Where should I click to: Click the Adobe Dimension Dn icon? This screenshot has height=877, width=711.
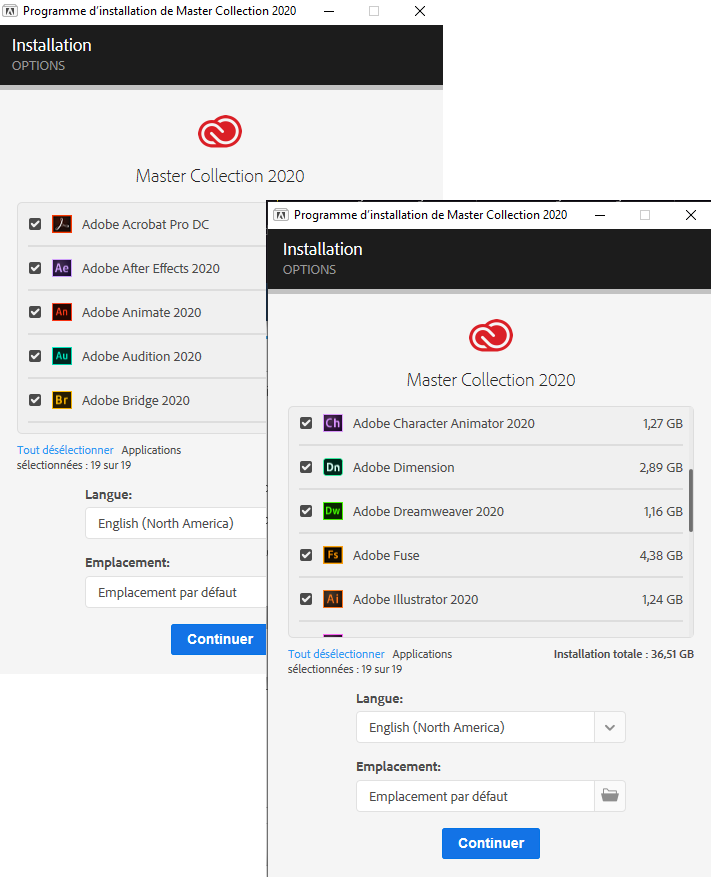pyautogui.click(x=333, y=467)
